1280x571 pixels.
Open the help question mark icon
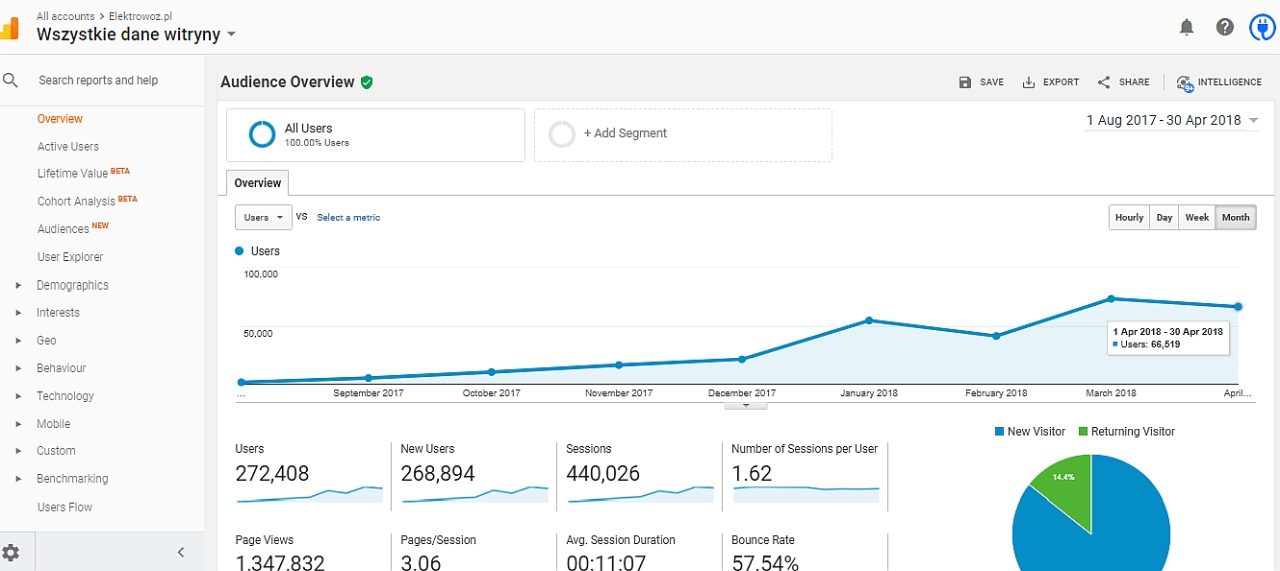[1225, 27]
